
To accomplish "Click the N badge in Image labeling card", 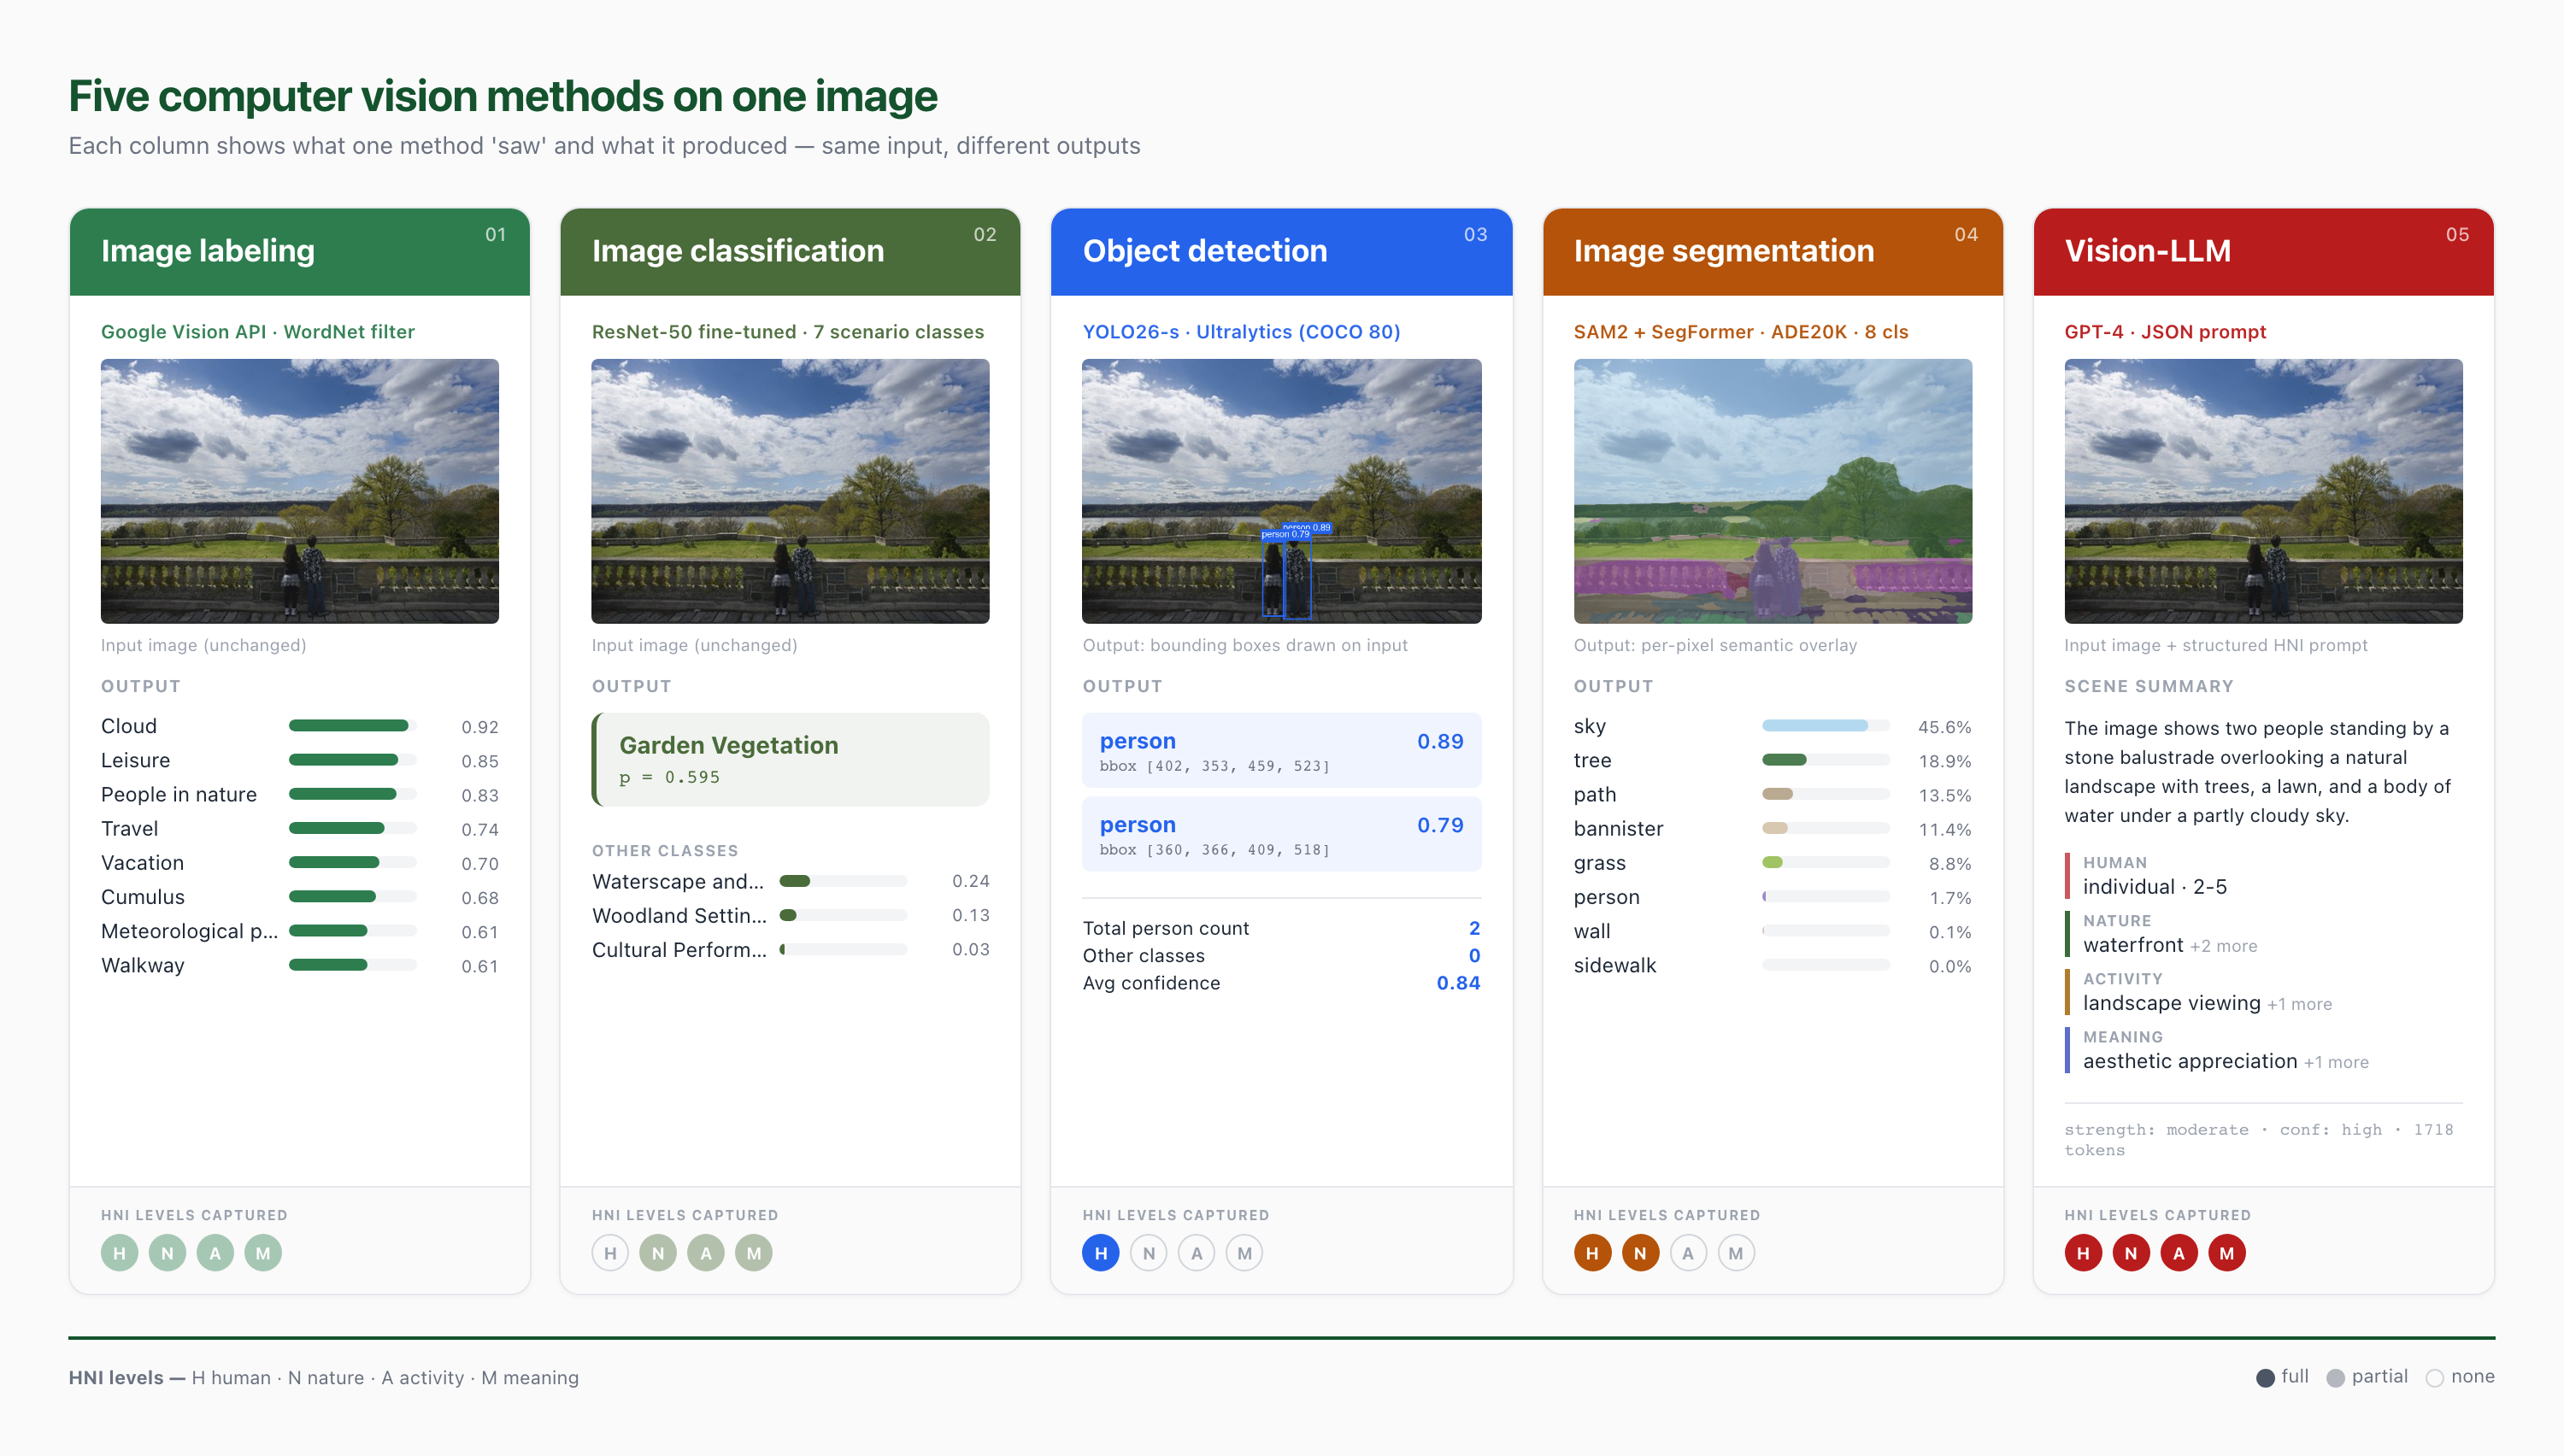I will coord(167,1253).
